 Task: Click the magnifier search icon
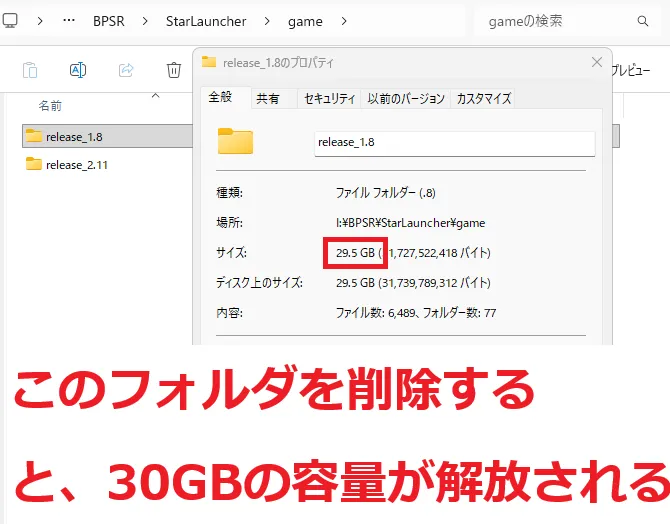coord(643,21)
